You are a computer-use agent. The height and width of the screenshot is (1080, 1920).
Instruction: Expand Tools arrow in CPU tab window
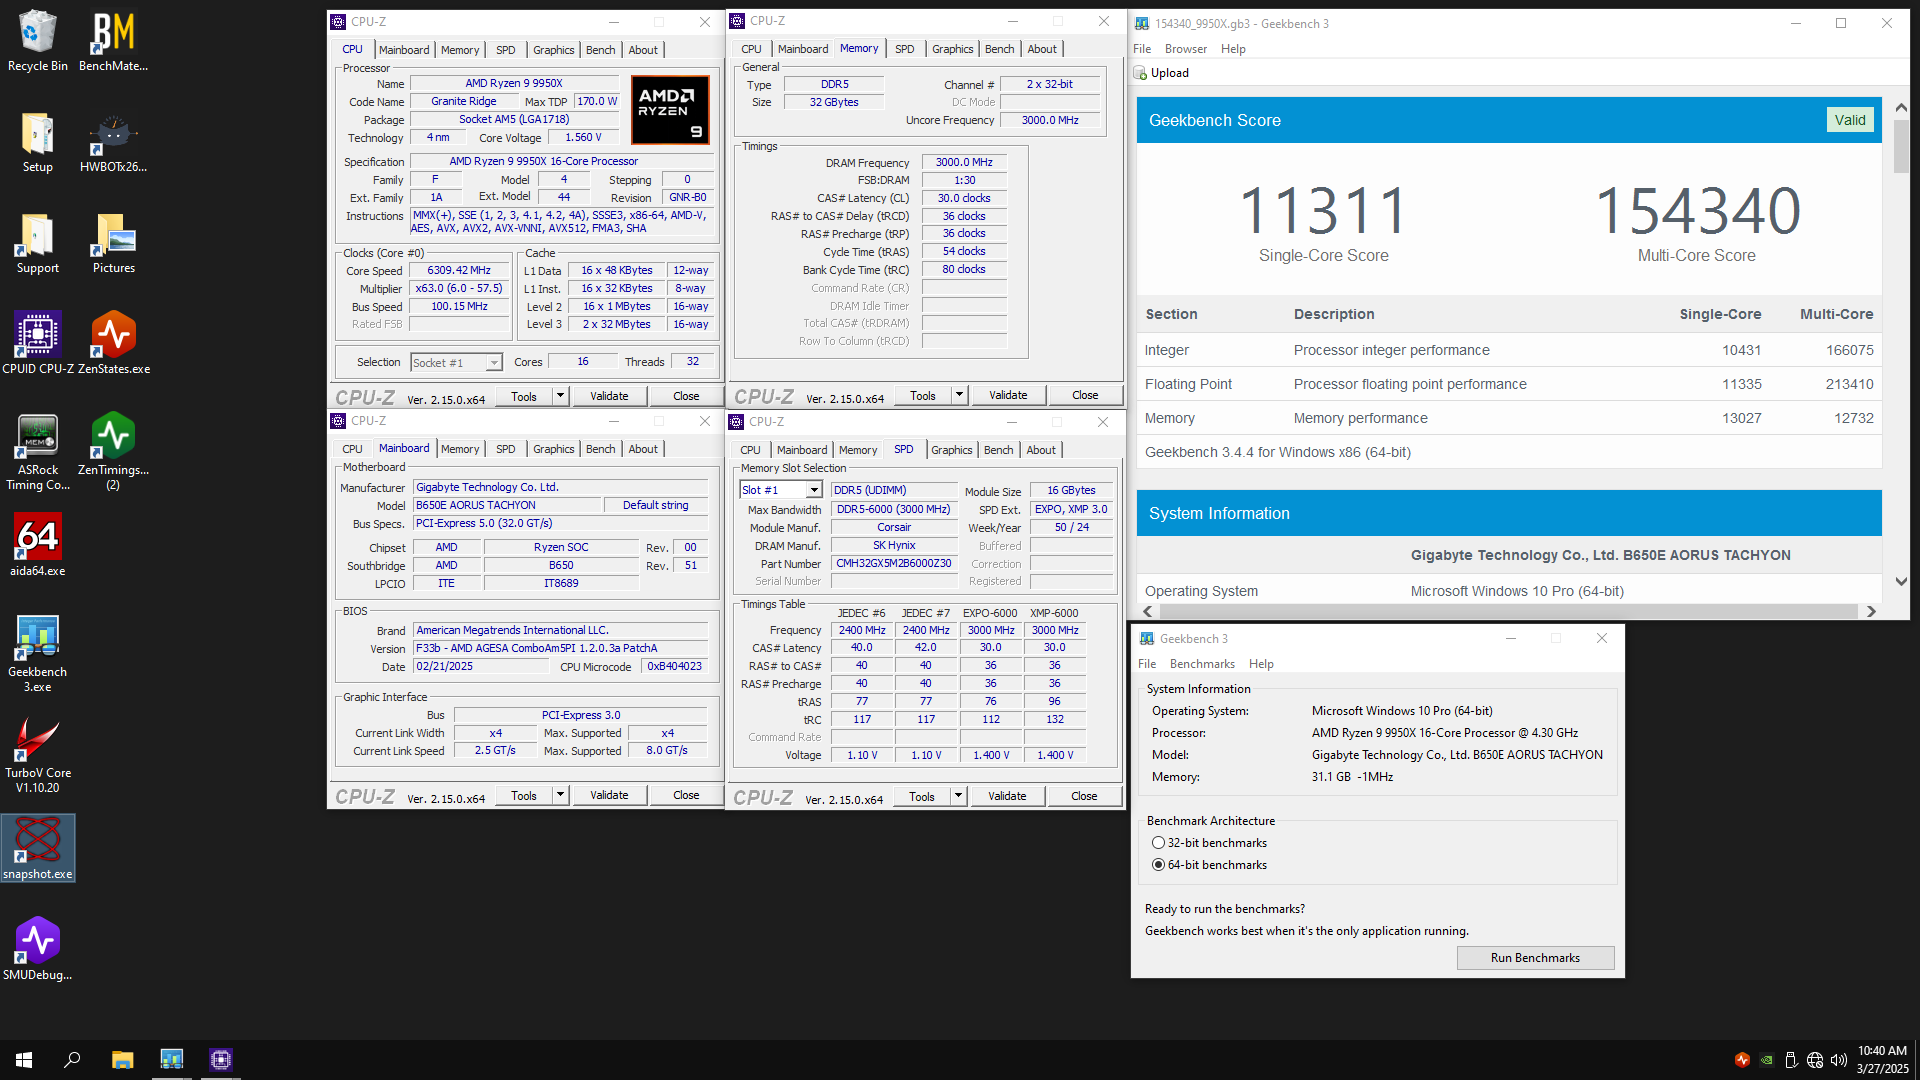(560, 396)
